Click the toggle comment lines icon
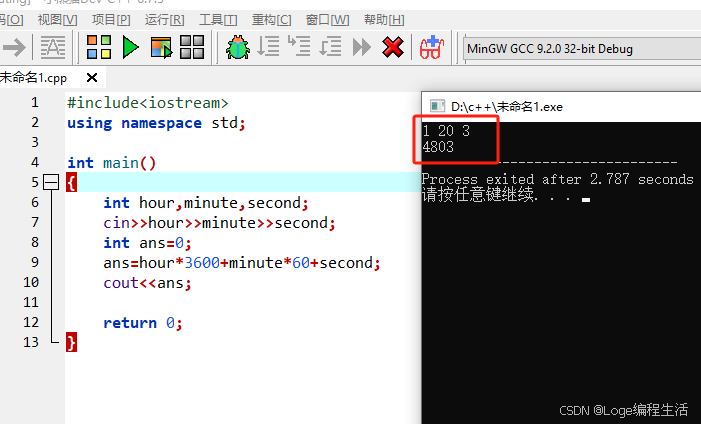Screen dimensions: 701x424 click(53, 47)
